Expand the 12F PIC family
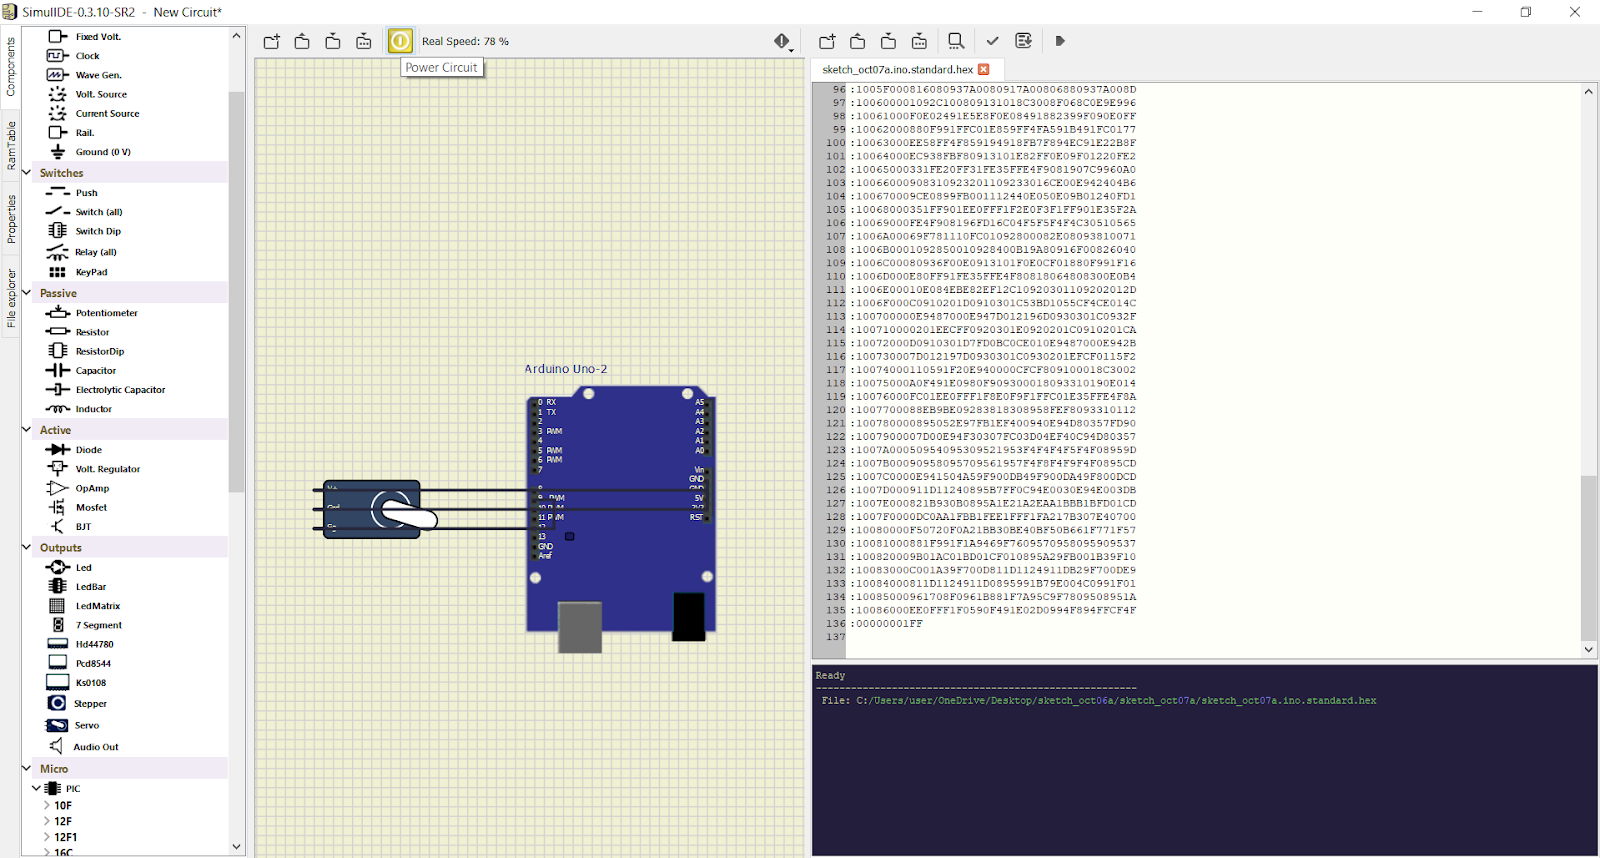1600x858 pixels. click(x=46, y=821)
